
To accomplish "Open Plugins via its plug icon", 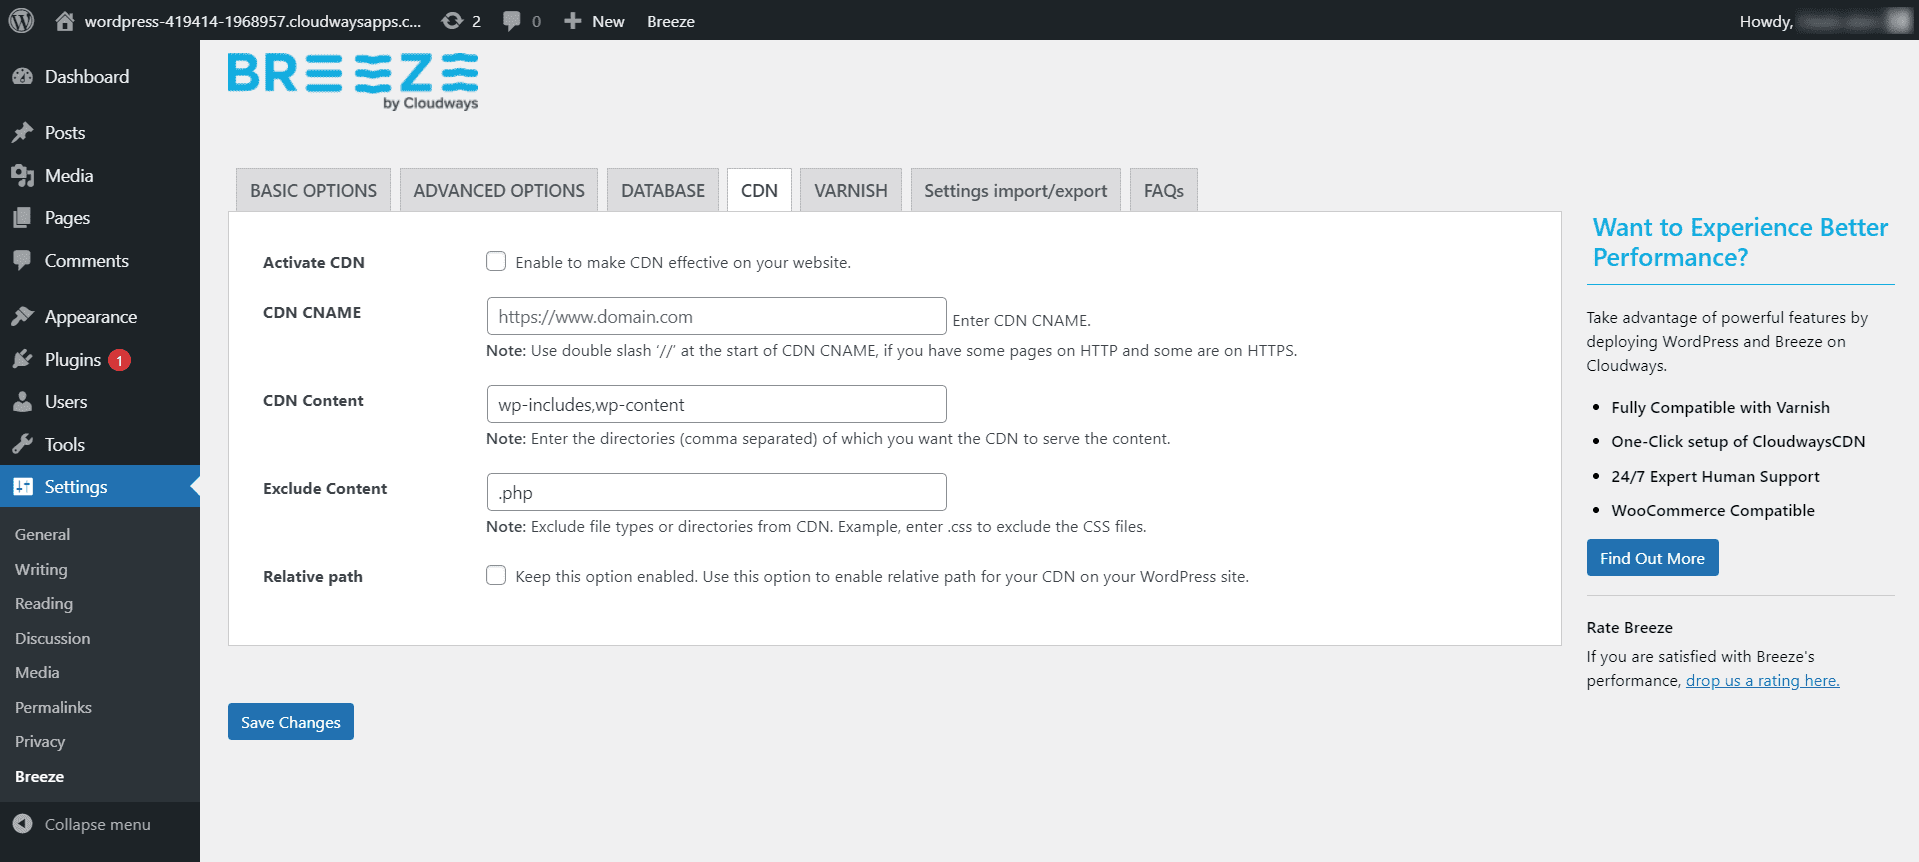I will tap(22, 360).
